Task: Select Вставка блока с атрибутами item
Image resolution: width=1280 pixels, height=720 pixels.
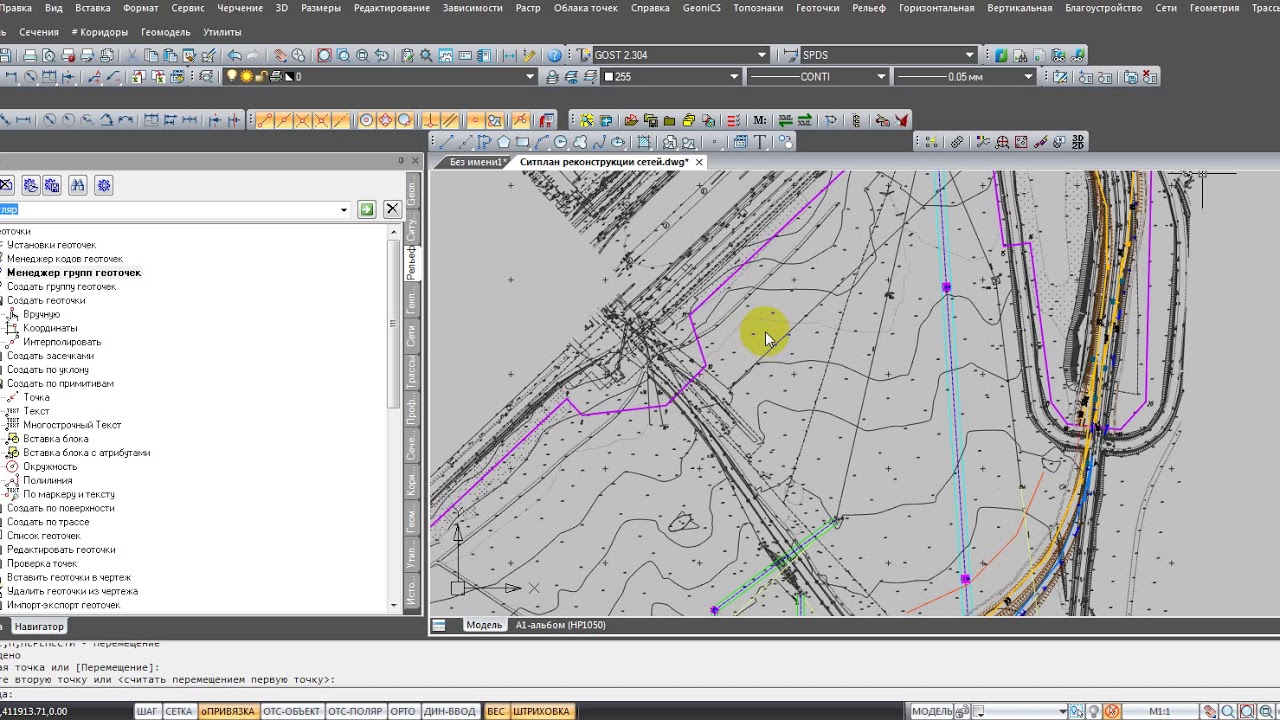Action: click(86, 453)
